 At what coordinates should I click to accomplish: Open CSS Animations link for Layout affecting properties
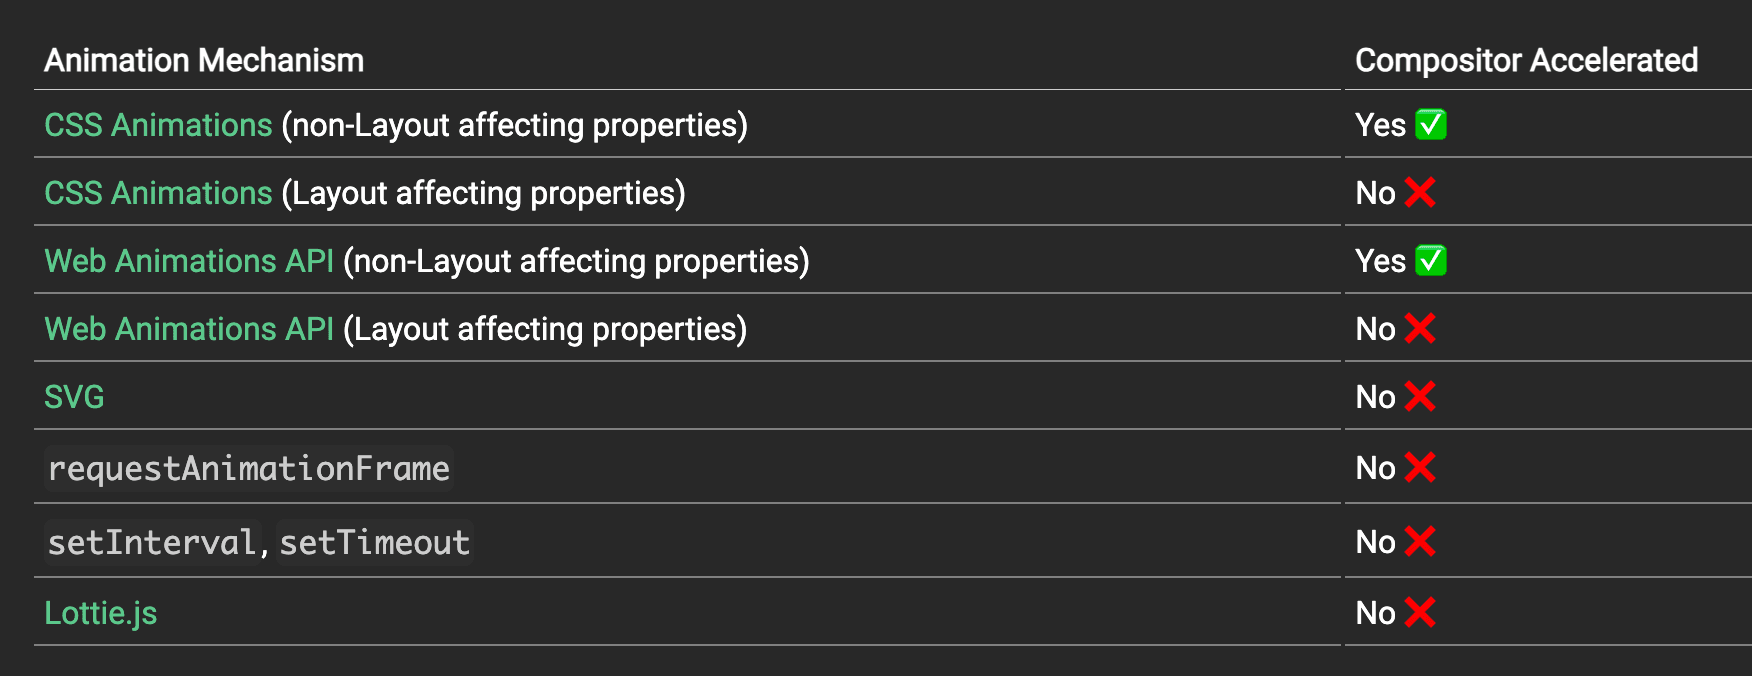(158, 193)
